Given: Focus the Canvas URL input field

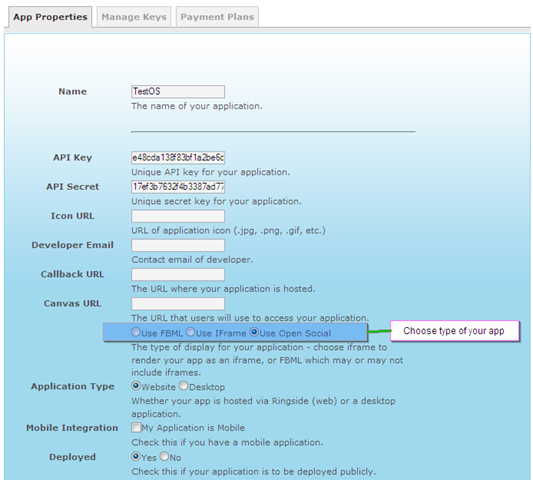Looking at the screenshot, I should 178,304.
